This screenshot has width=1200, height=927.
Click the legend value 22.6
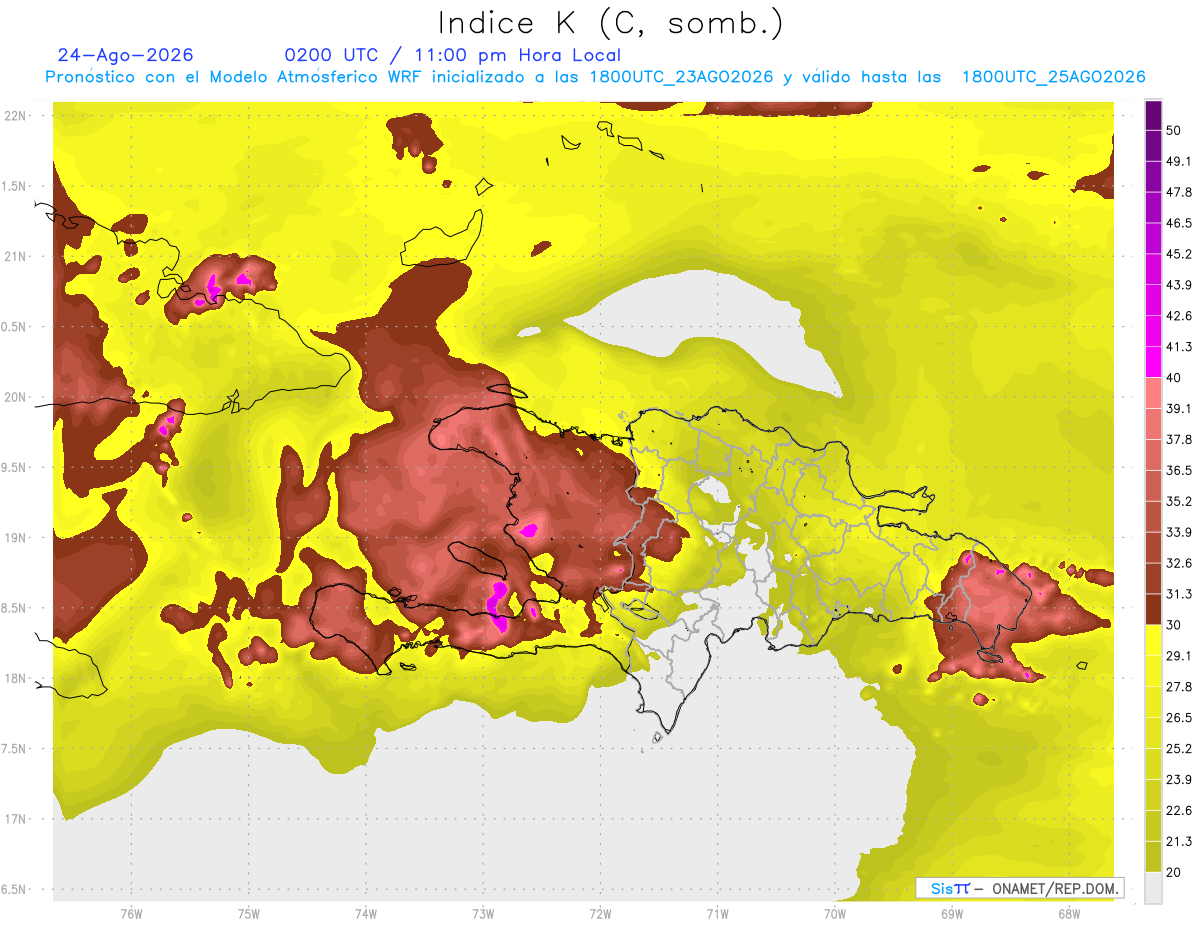(1180, 810)
